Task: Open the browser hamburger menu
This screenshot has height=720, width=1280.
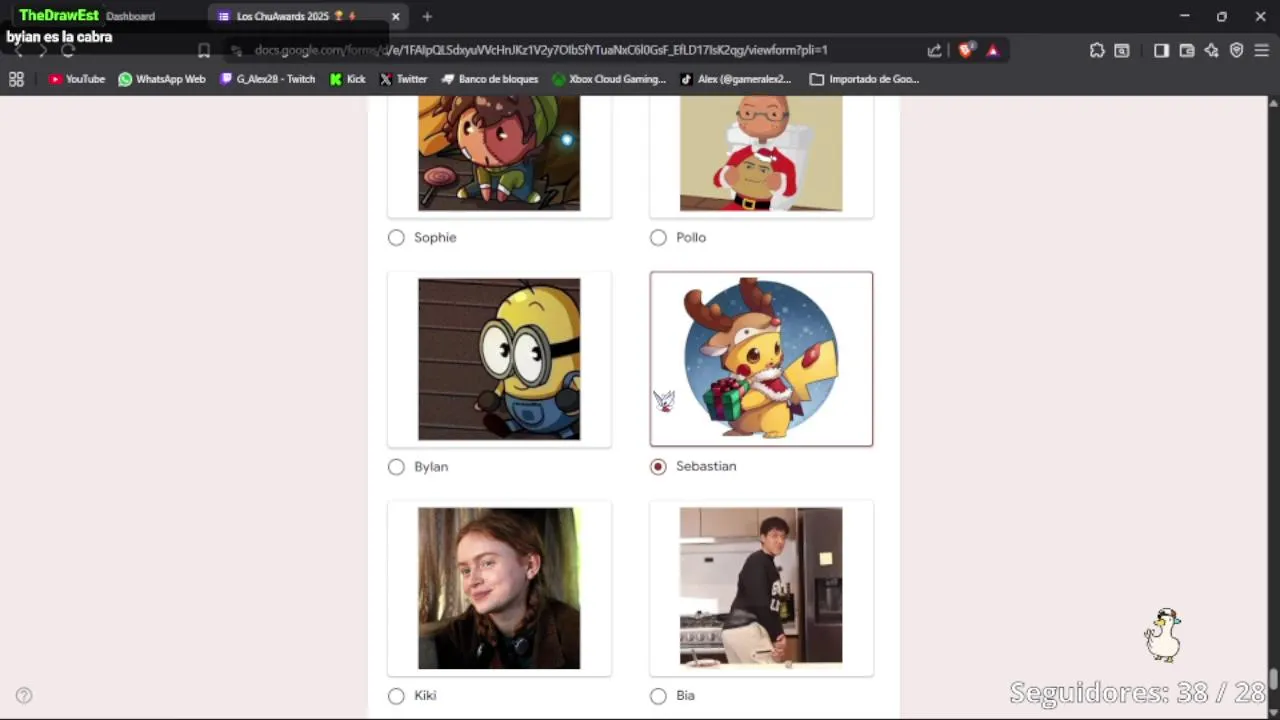Action: click(x=1262, y=50)
